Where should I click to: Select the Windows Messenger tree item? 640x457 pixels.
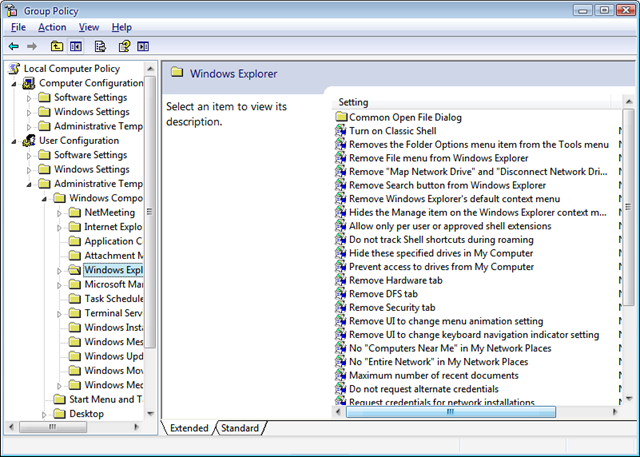point(113,342)
